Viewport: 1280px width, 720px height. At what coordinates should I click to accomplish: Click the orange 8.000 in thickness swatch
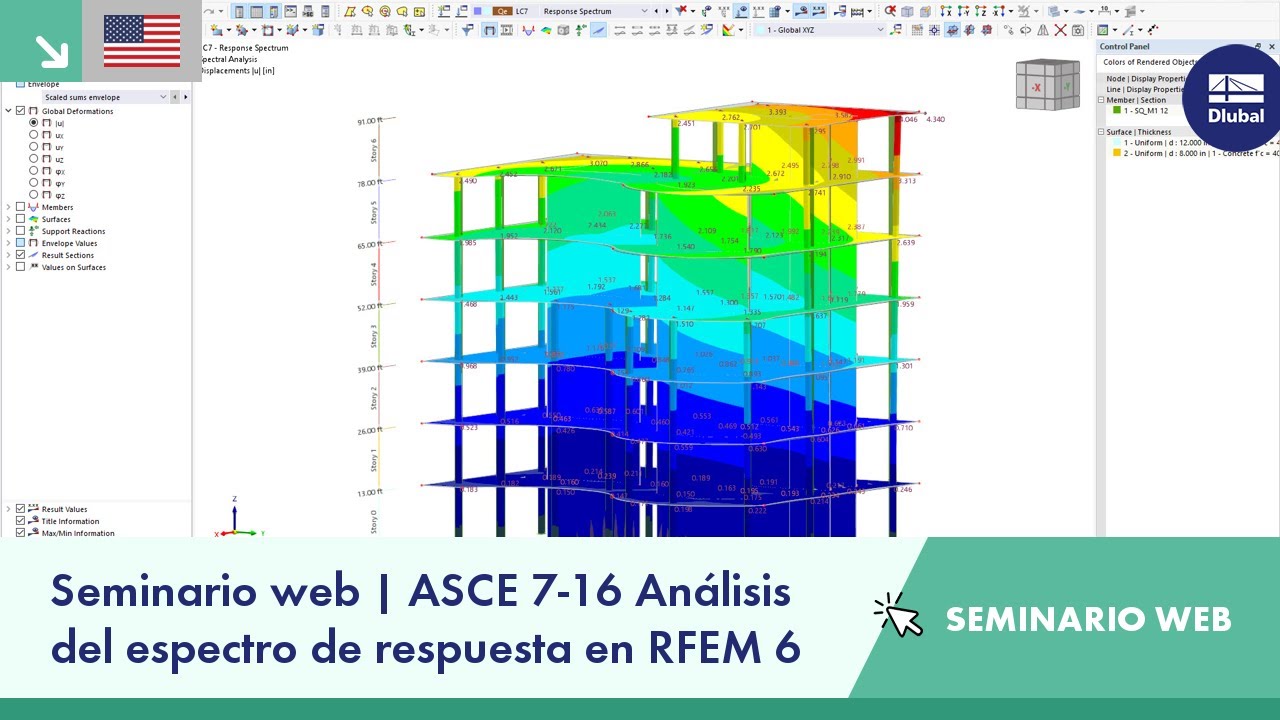(1117, 153)
